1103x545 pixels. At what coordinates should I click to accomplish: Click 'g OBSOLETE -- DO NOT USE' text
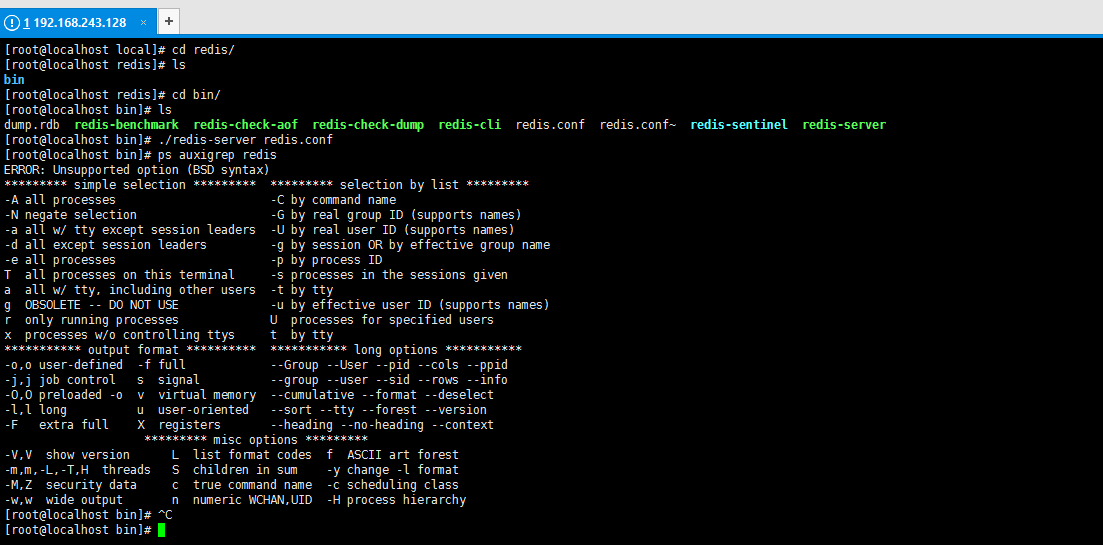point(91,304)
